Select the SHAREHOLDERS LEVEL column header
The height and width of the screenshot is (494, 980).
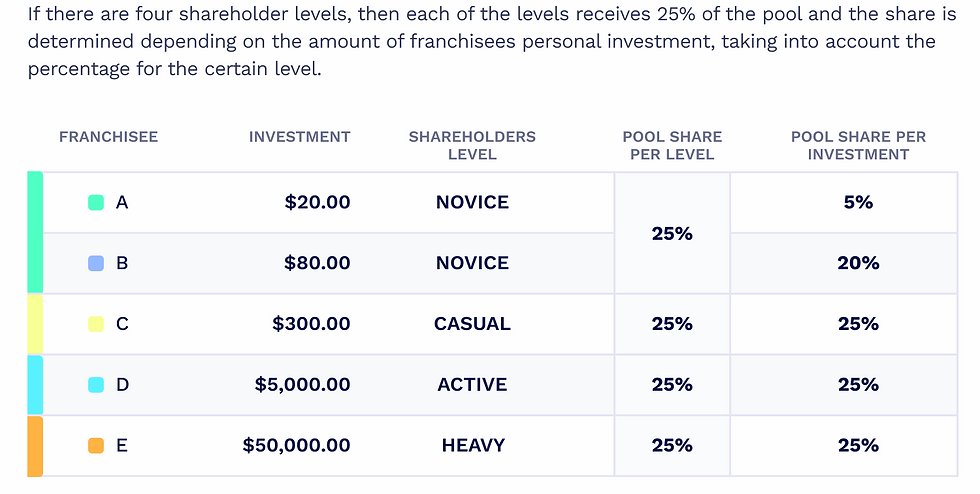click(x=472, y=146)
